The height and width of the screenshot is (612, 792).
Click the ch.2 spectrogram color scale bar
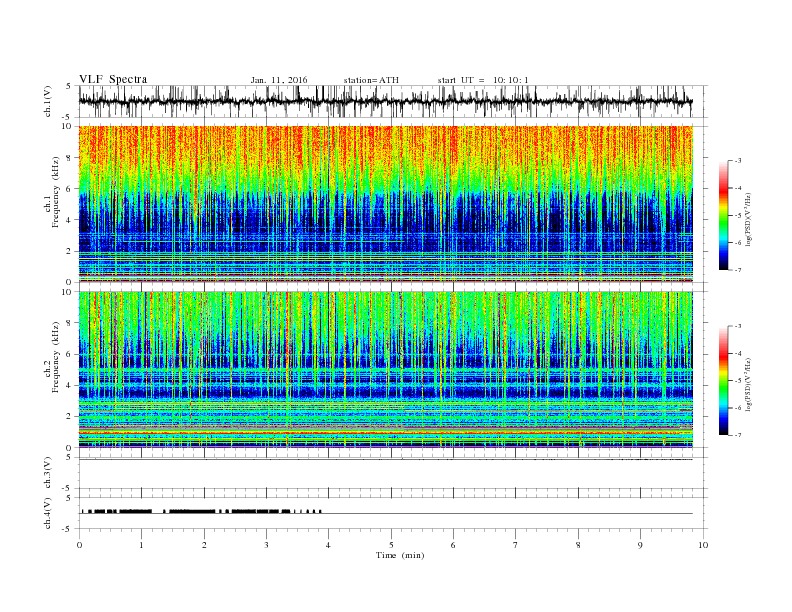point(723,381)
